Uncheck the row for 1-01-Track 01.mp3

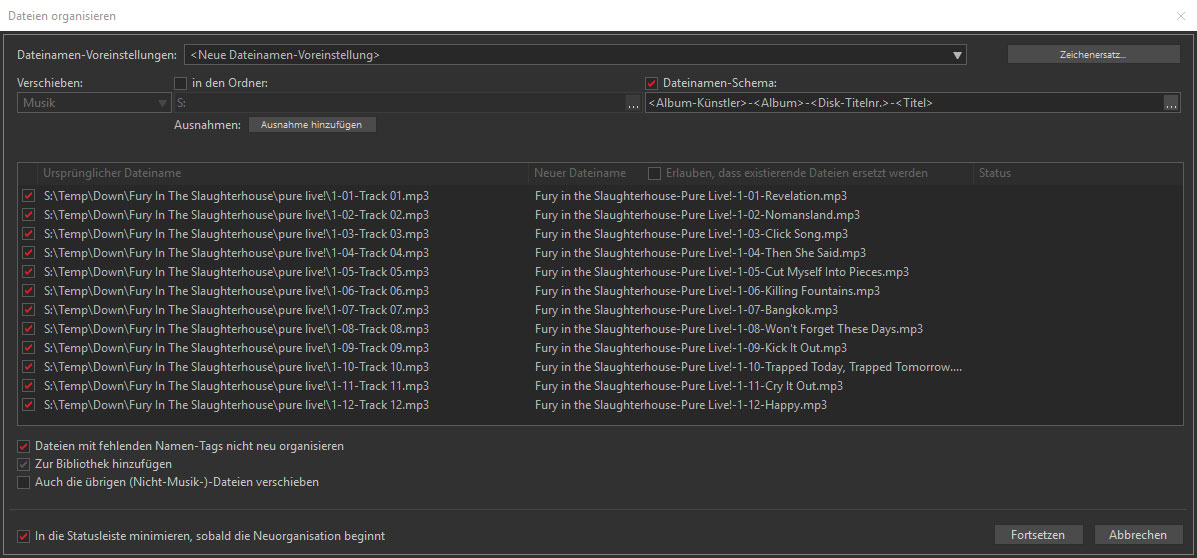(x=29, y=196)
